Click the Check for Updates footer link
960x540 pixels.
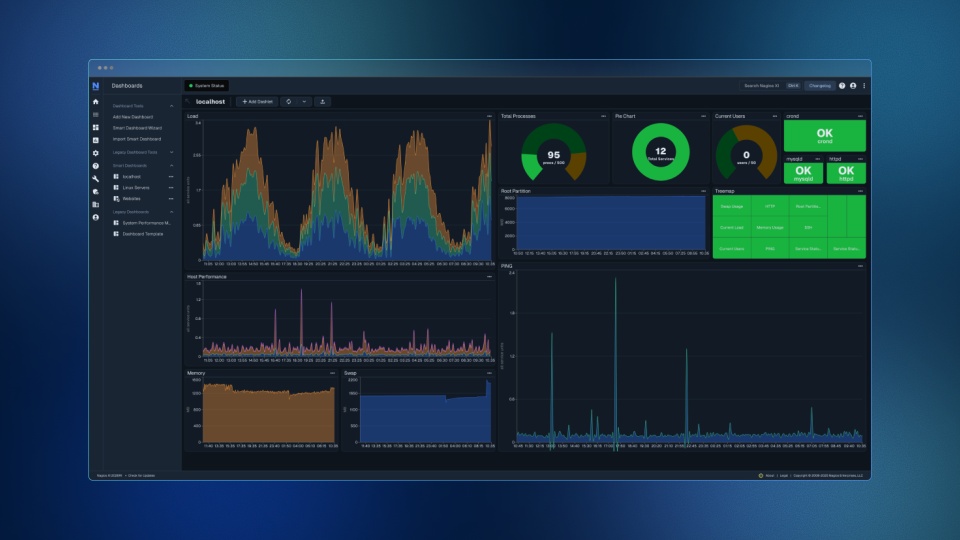(x=141, y=475)
